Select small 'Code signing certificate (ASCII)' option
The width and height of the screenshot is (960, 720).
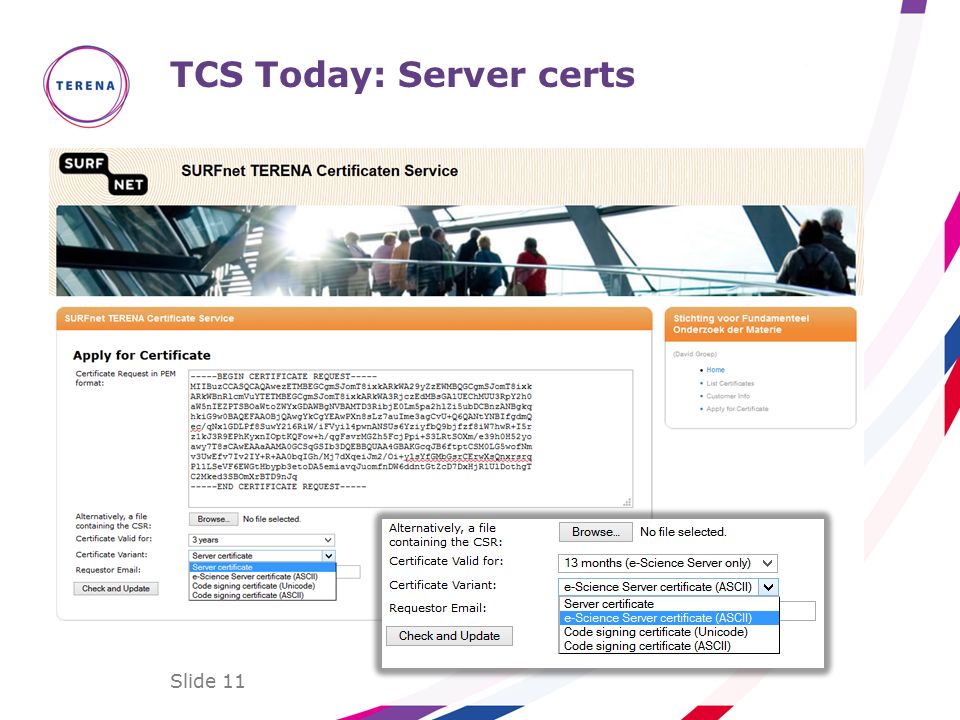tap(262, 595)
